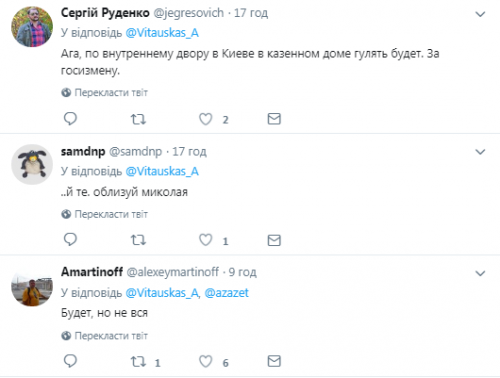Like the samdnp tweet

[206, 240]
